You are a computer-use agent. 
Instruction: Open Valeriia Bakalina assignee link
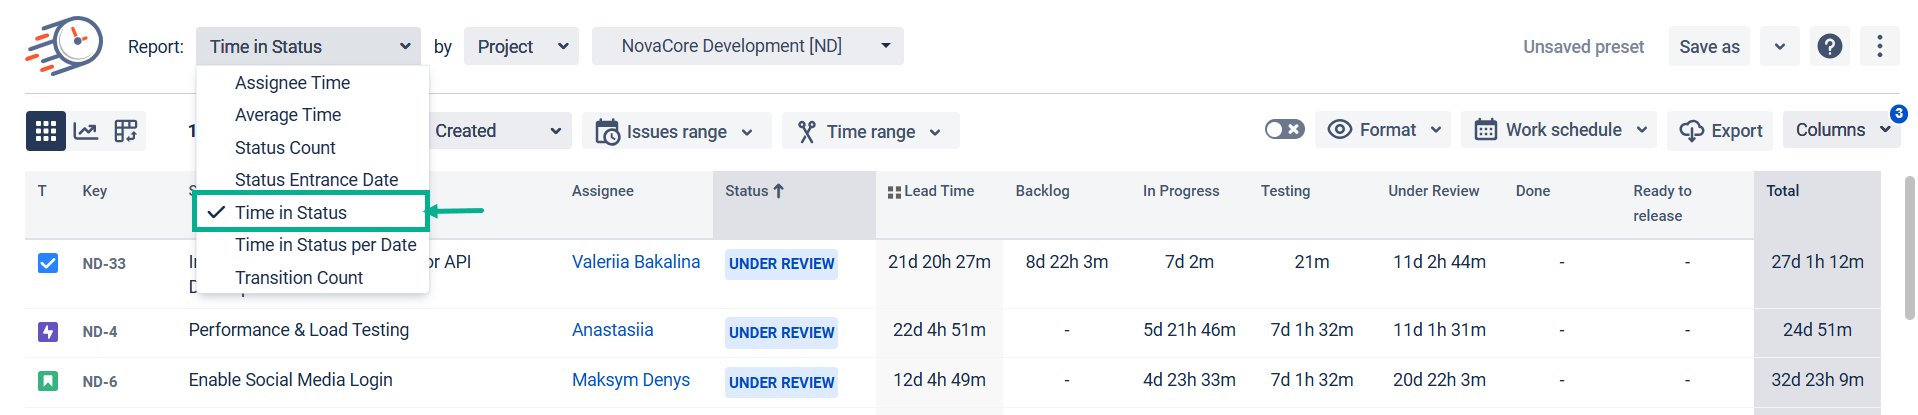click(635, 262)
